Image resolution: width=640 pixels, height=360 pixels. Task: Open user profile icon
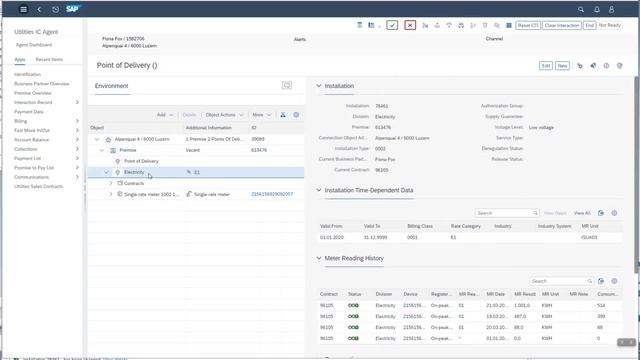pos(611,9)
